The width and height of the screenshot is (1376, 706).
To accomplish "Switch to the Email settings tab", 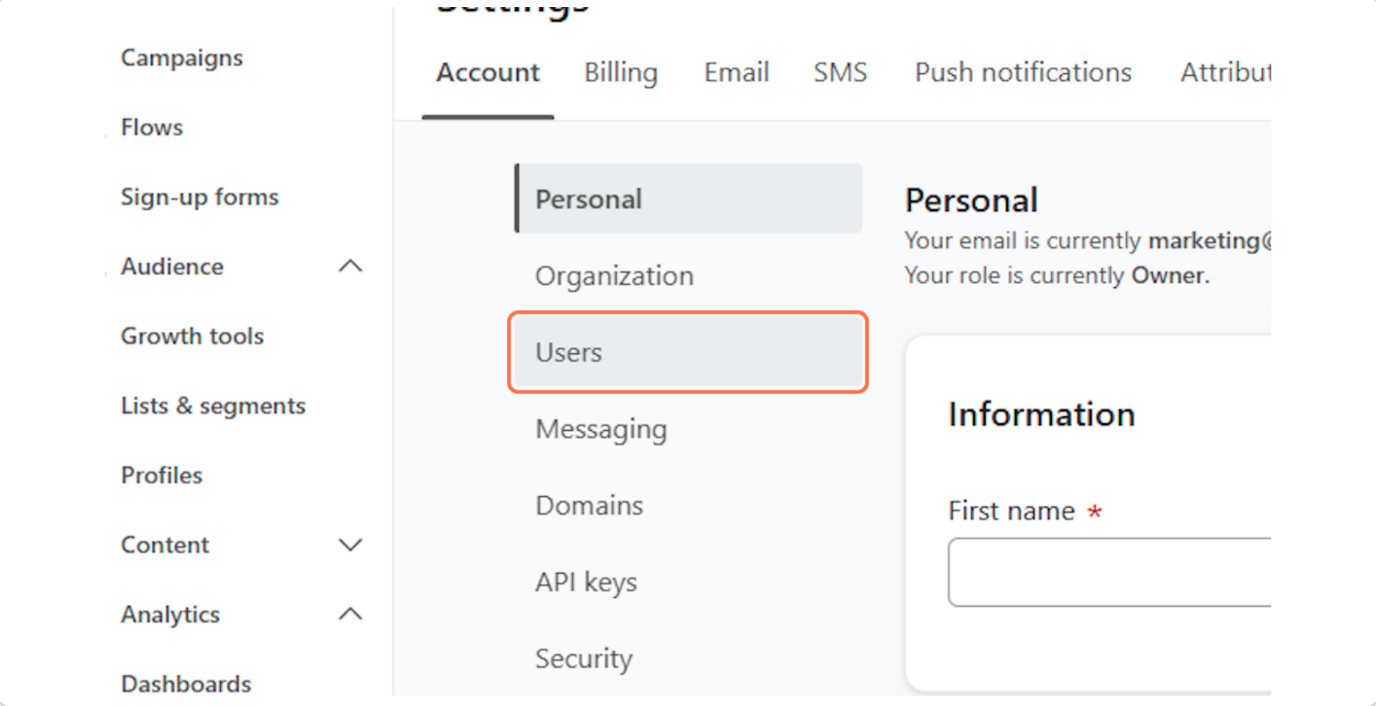I will [x=736, y=73].
